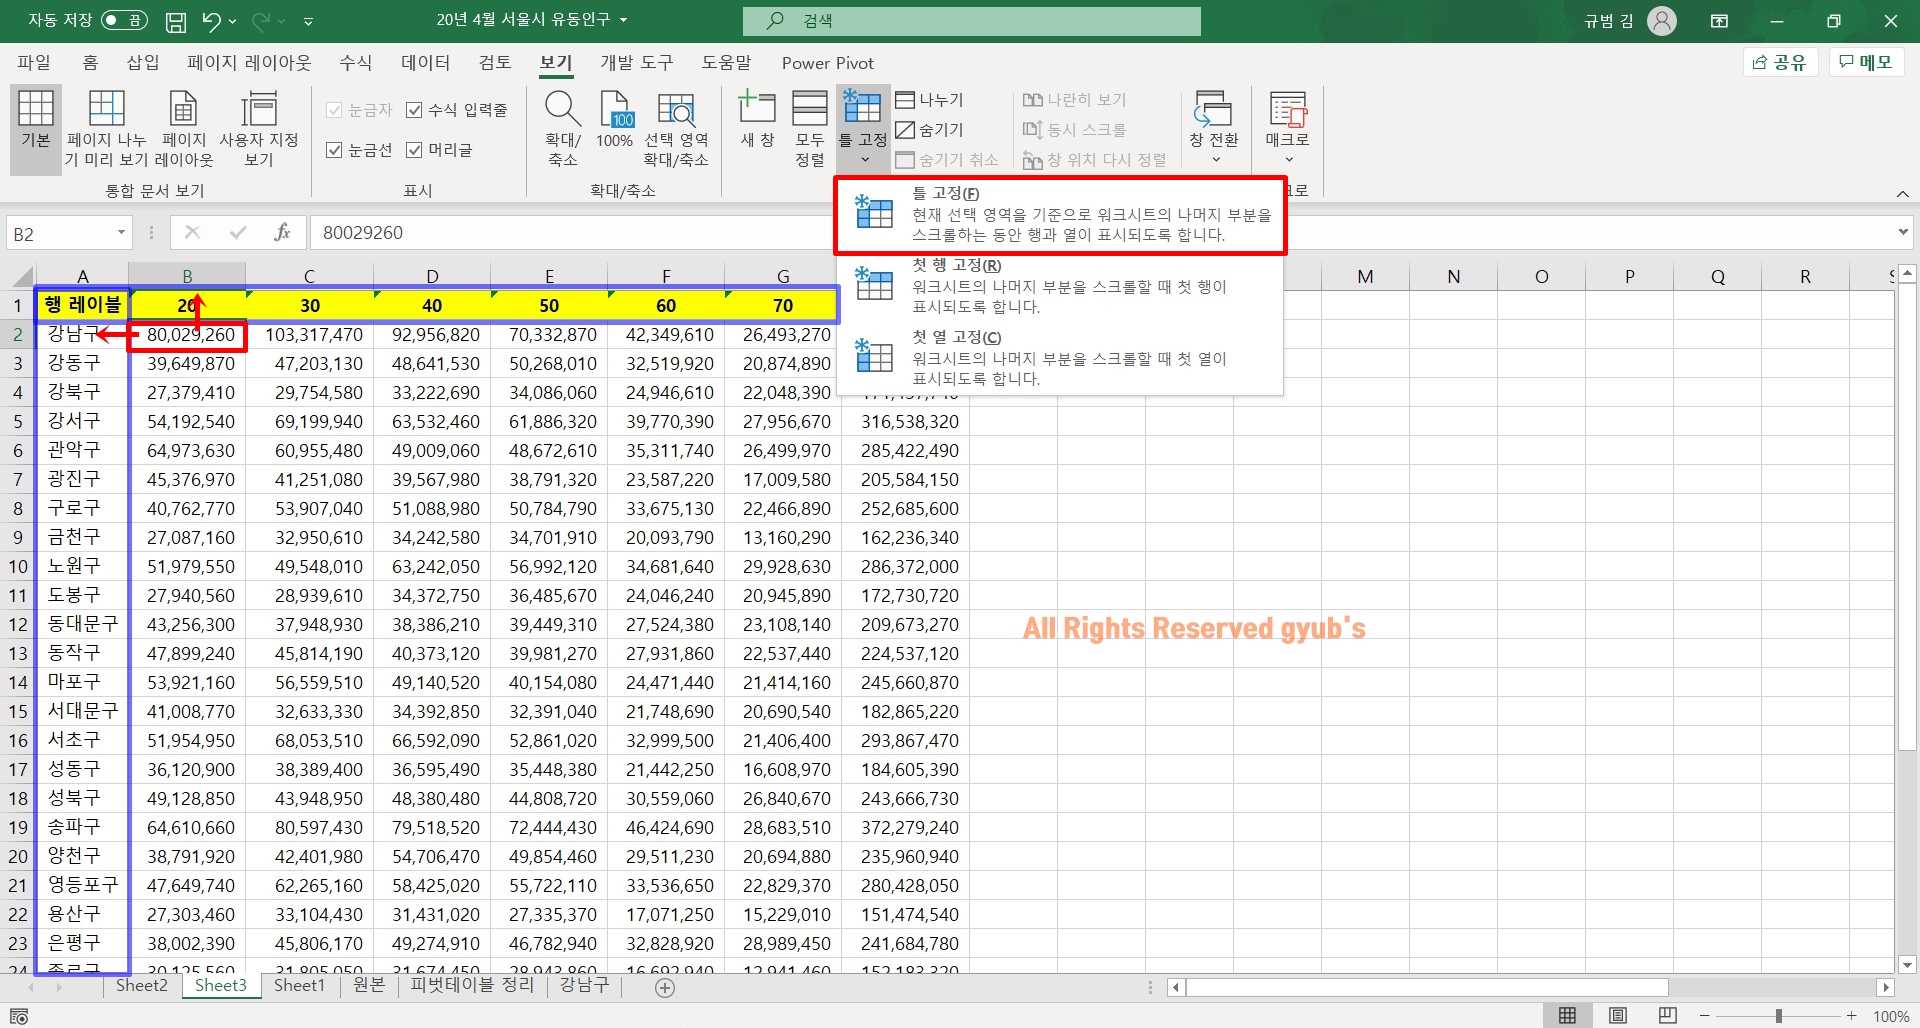Viewport: 1920px width, 1028px height.
Task: Open 창 전환 dropdown arrow
Action: tap(1216, 160)
